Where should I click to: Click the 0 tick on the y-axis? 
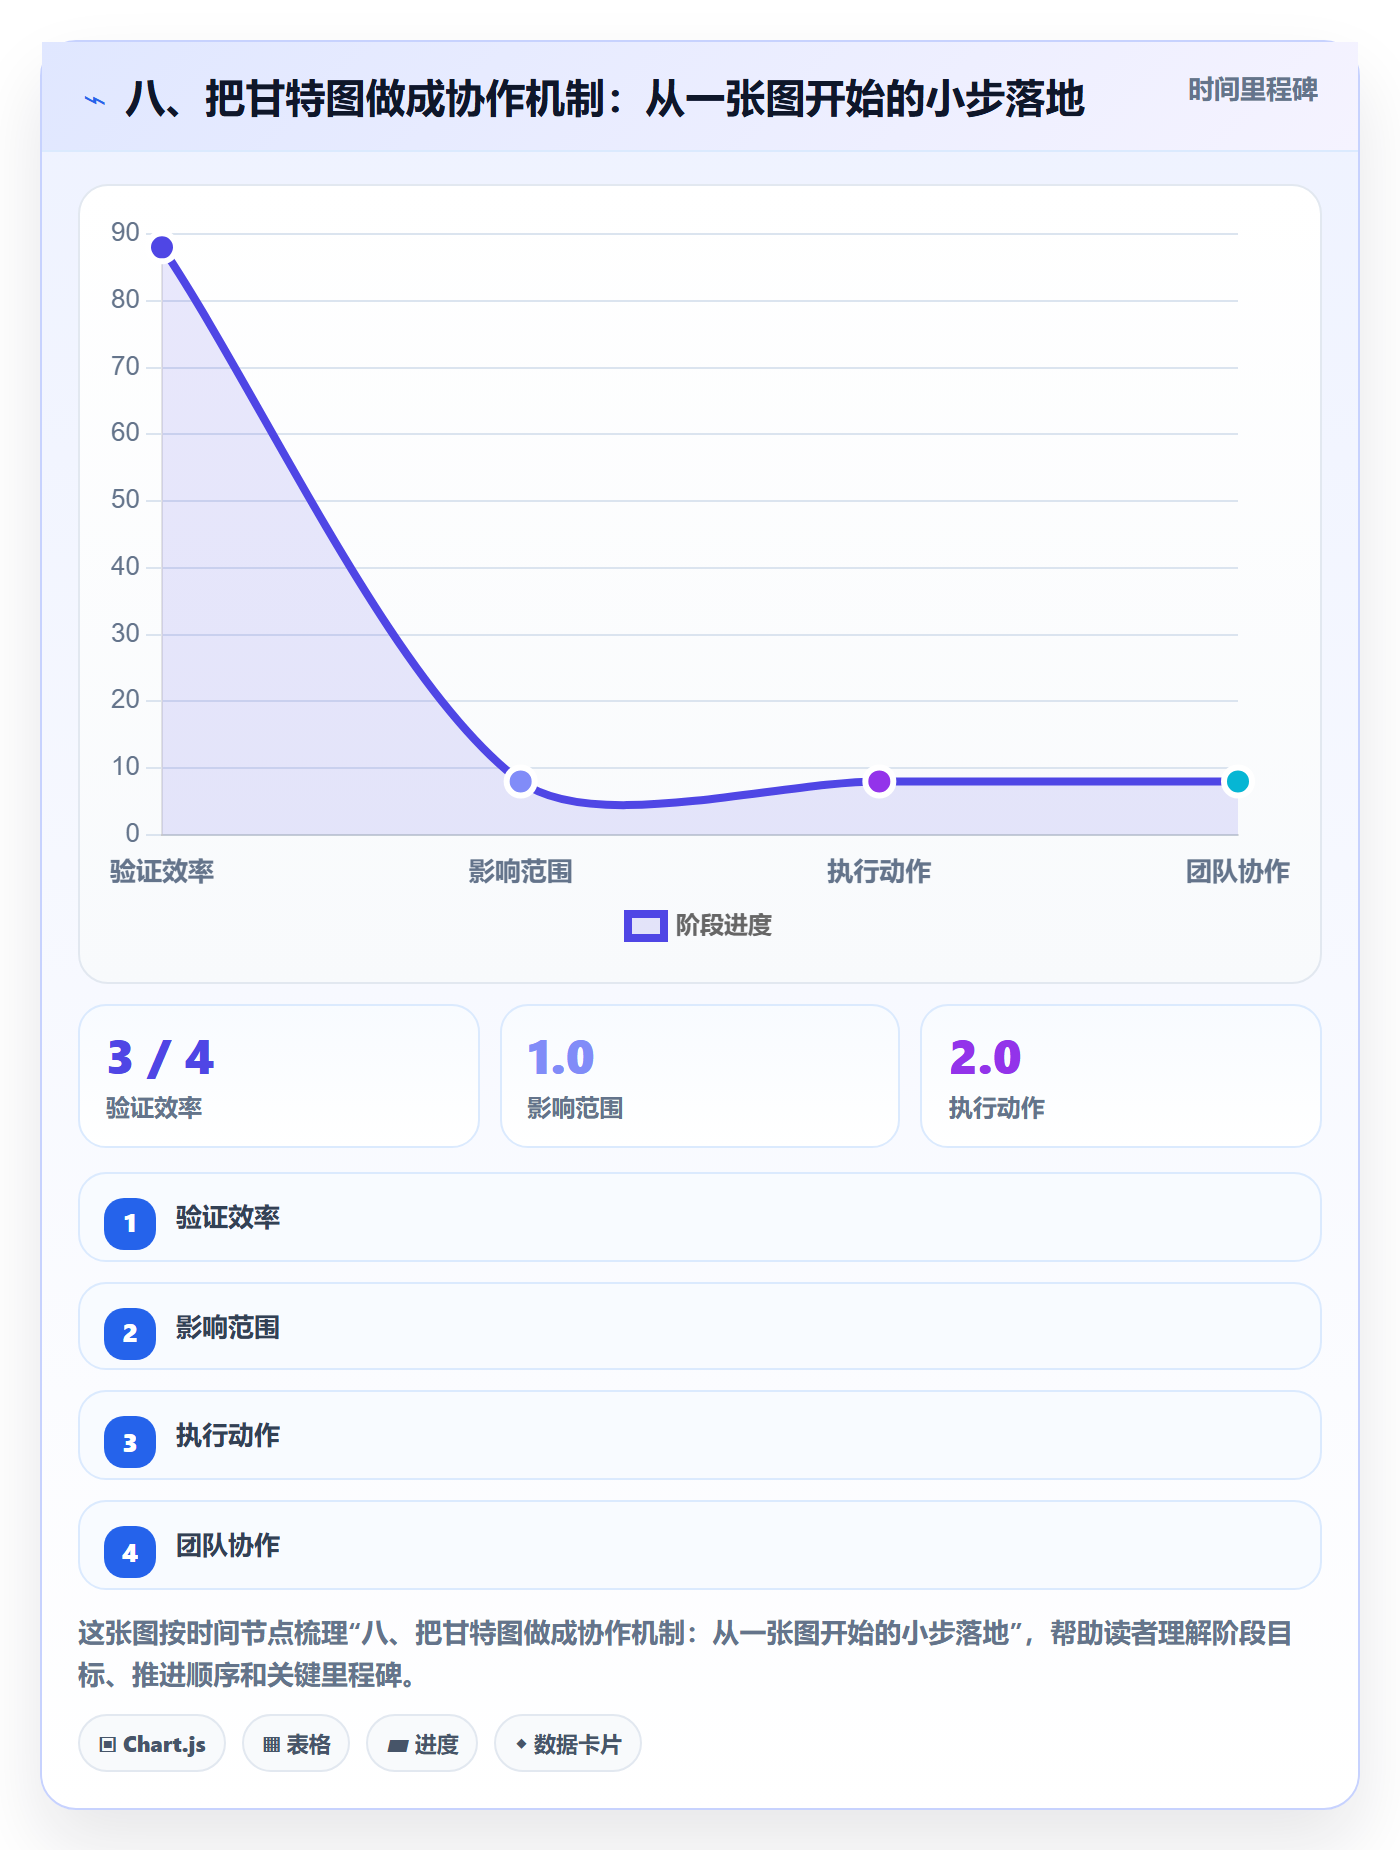[132, 833]
